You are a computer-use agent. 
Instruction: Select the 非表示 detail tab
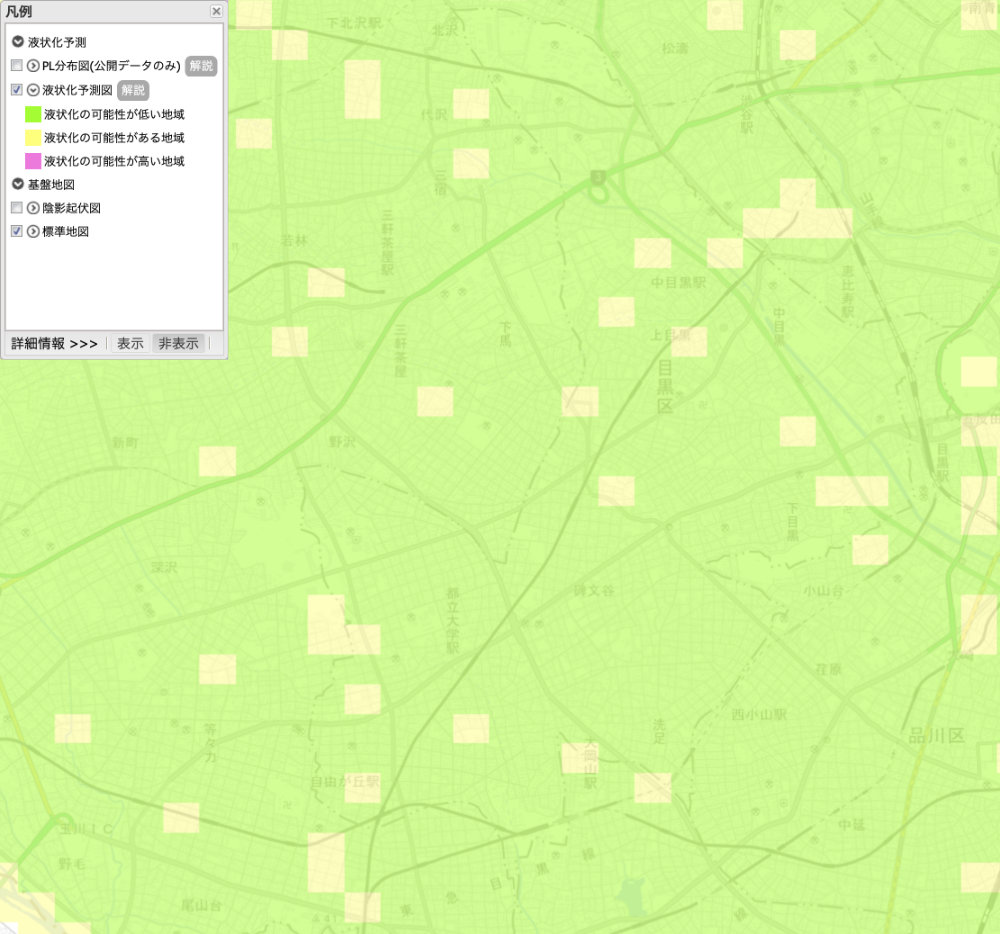(x=178, y=343)
